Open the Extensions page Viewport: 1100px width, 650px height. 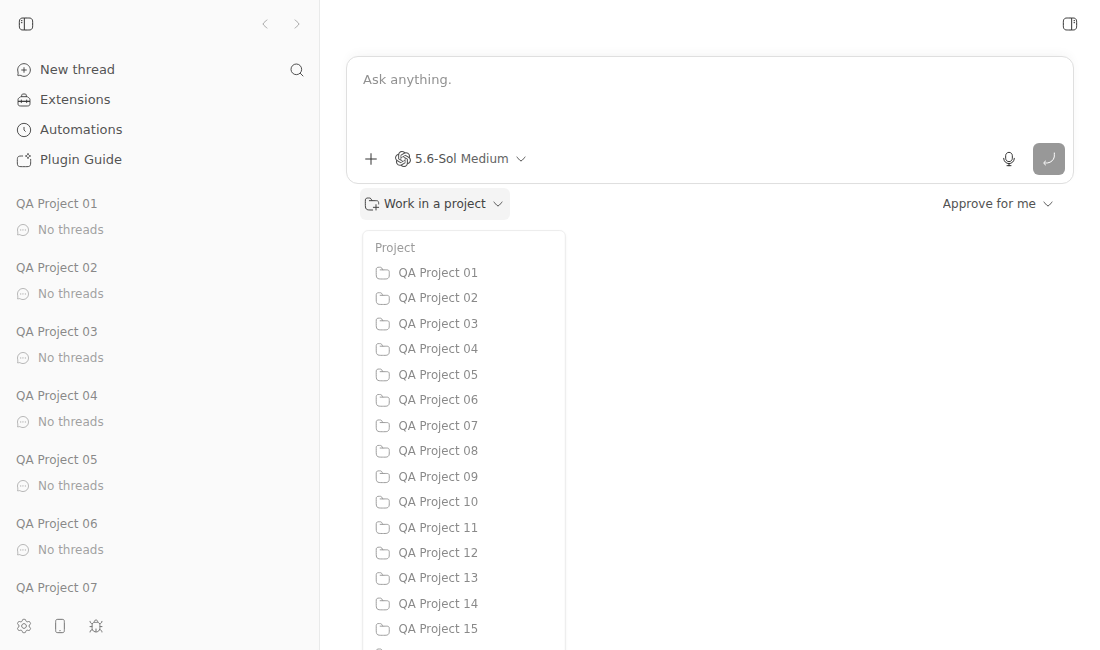pos(75,100)
